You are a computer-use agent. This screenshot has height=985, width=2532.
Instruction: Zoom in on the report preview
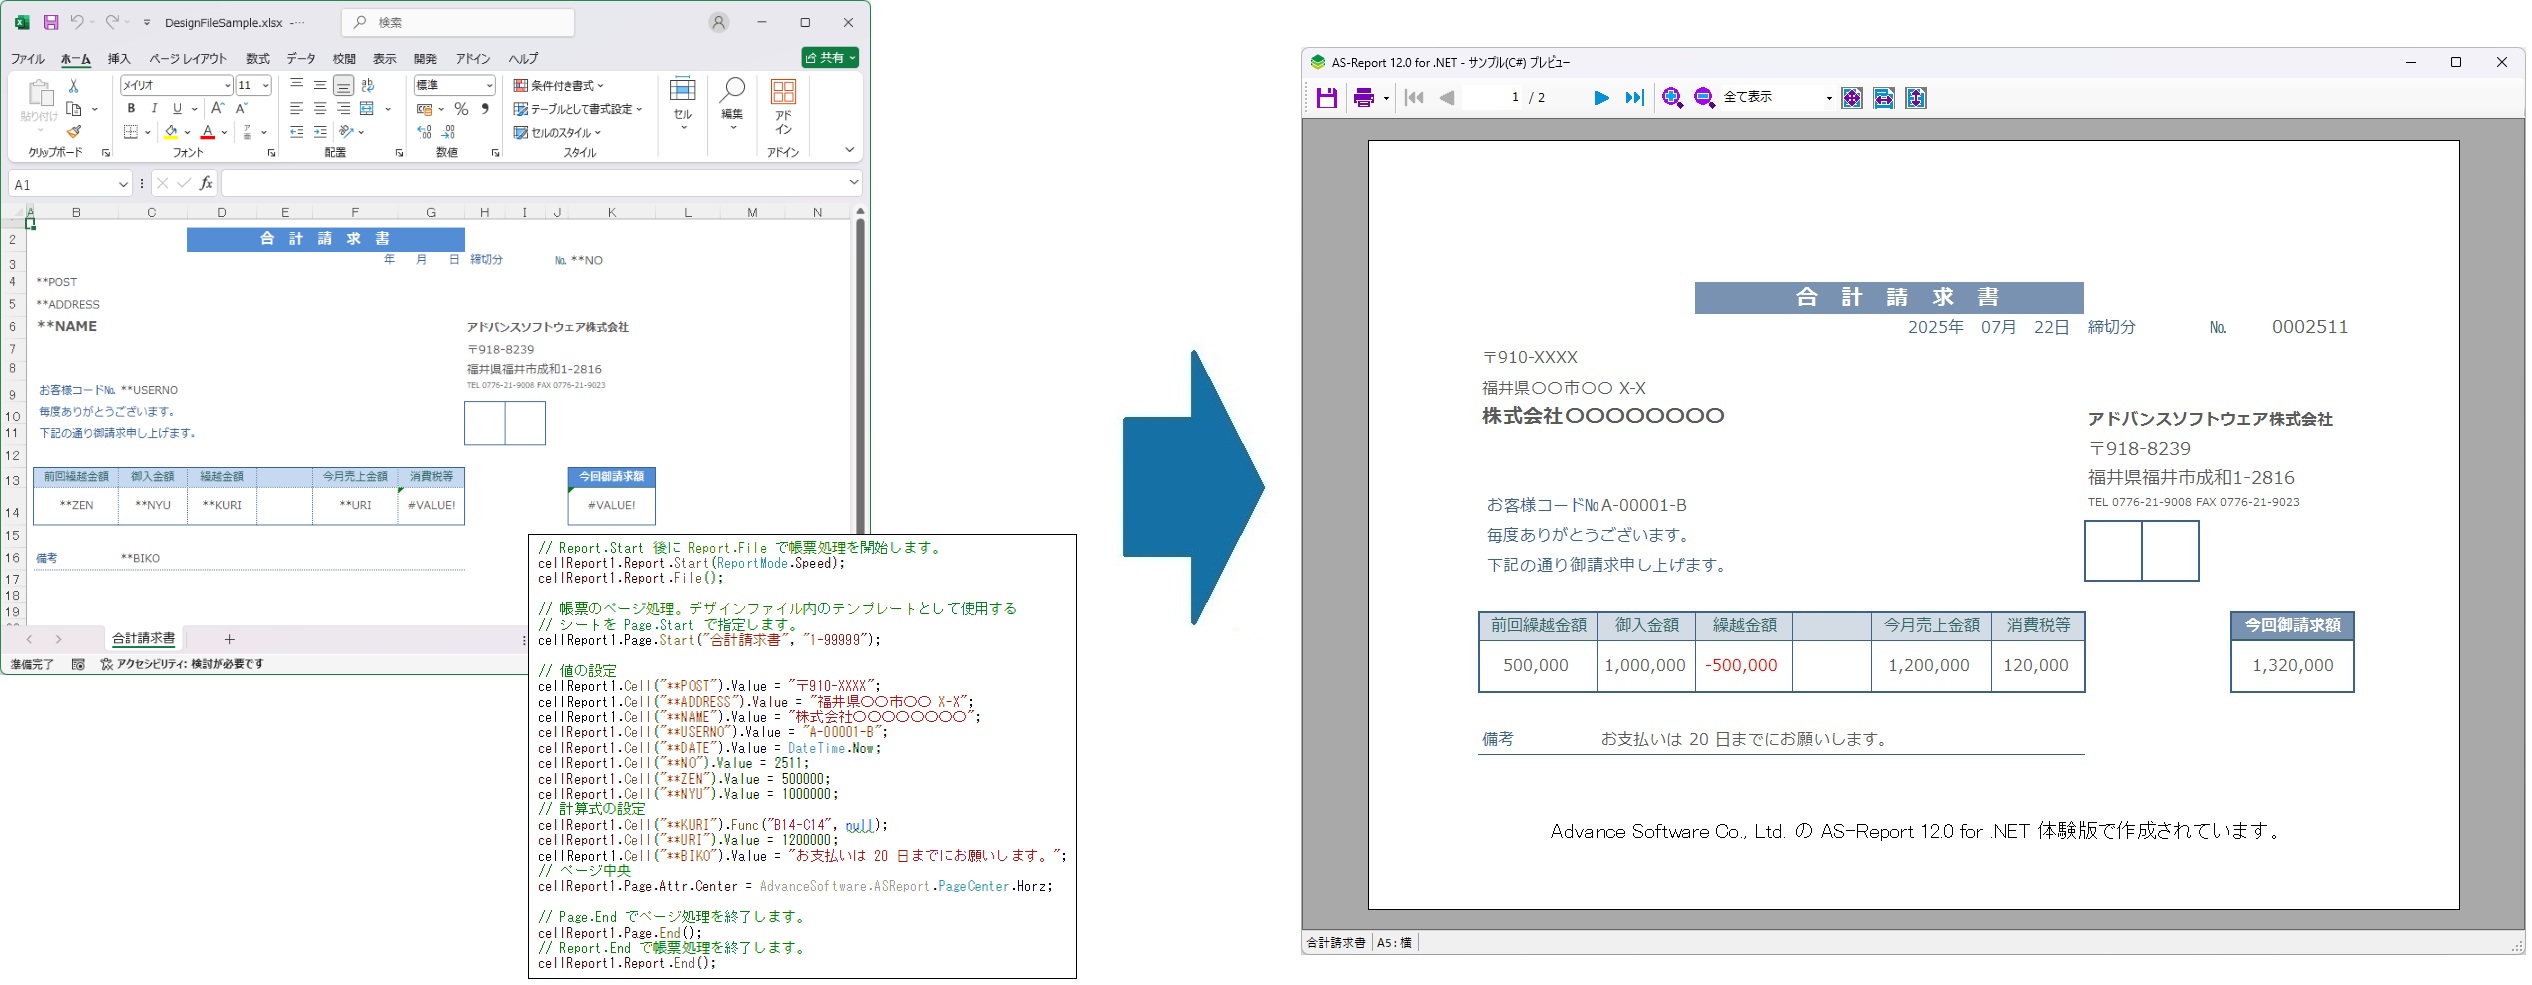pyautogui.click(x=1672, y=98)
